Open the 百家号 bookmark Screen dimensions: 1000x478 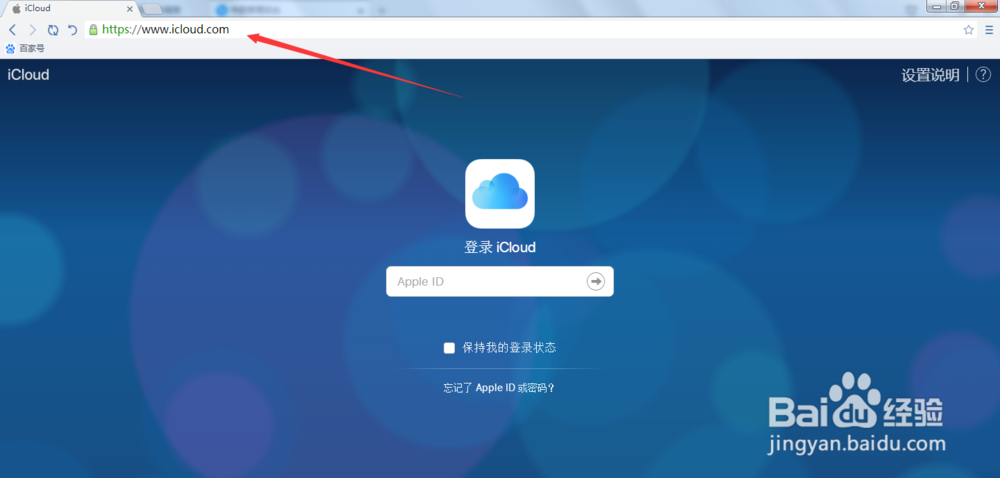pyautogui.click(x=25, y=48)
